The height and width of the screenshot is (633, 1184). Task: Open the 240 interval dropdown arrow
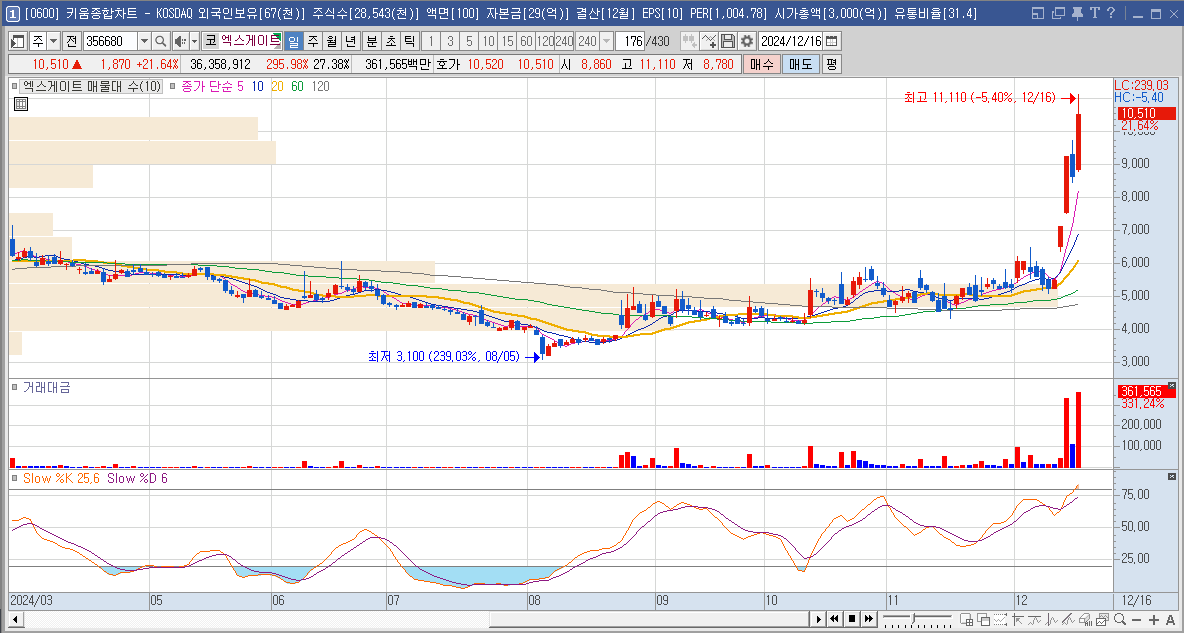pos(606,41)
